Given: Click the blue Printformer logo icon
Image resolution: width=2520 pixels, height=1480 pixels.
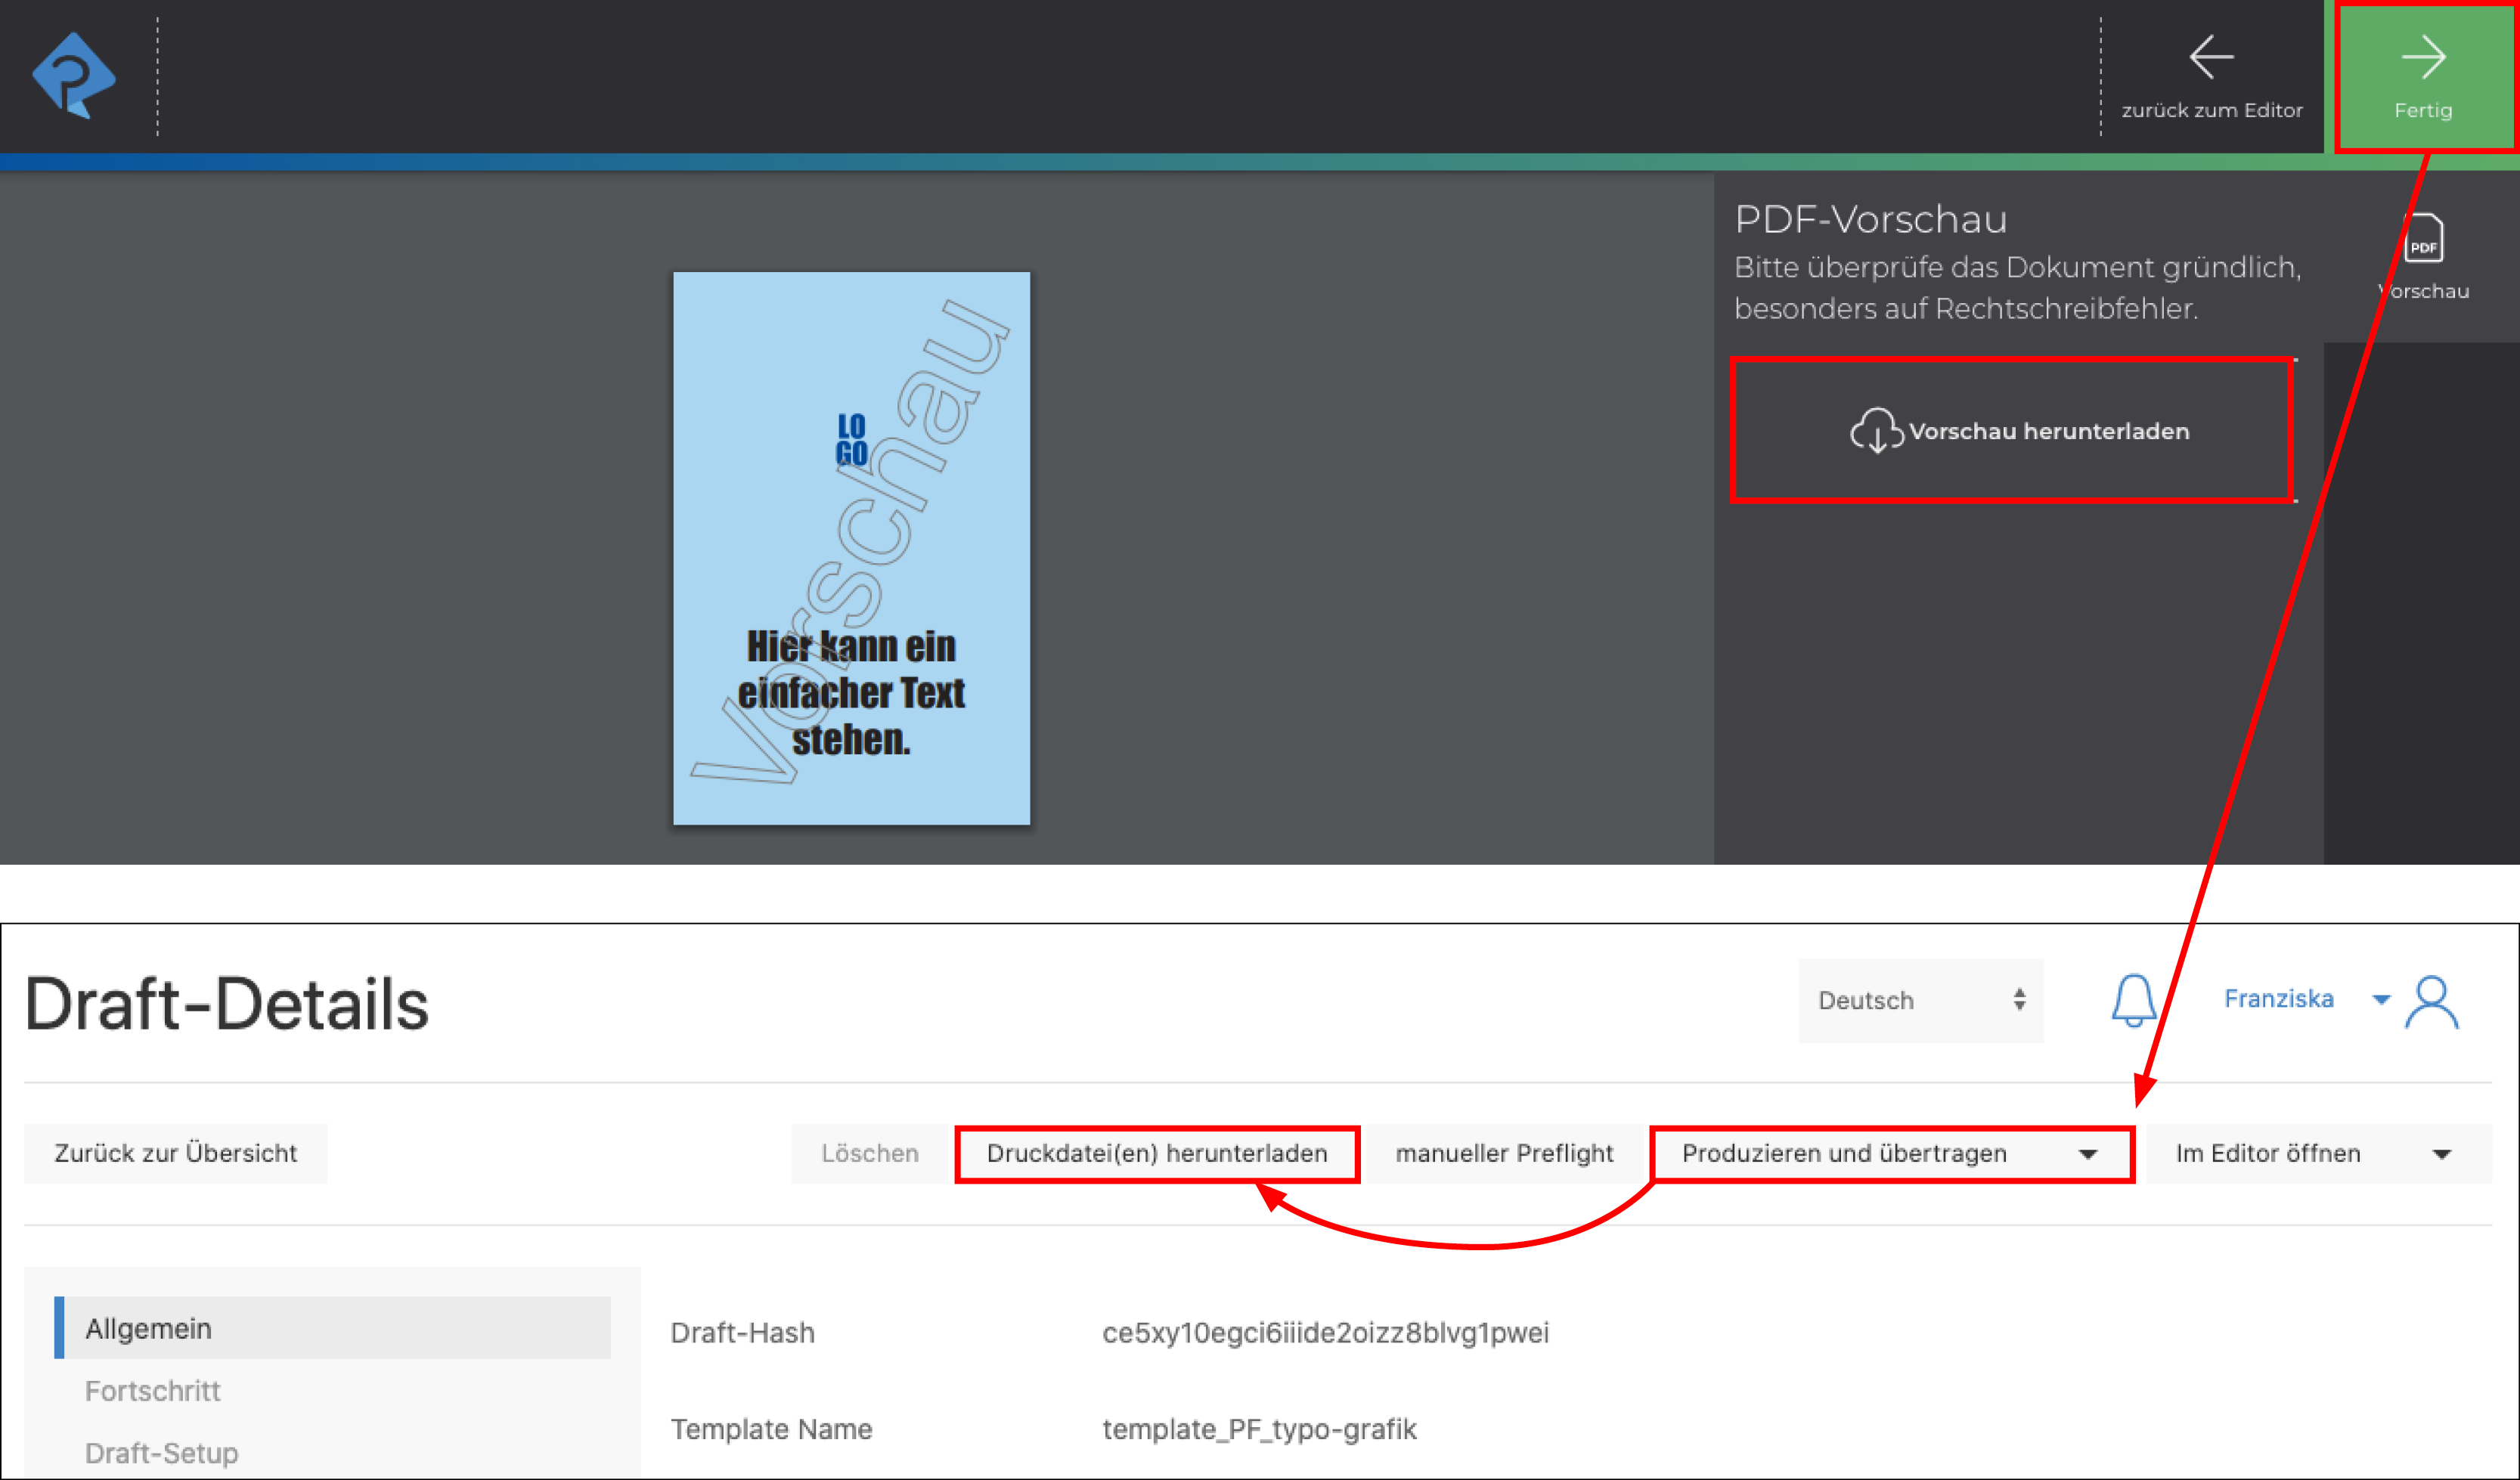Looking at the screenshot, I should pos(74,75).
